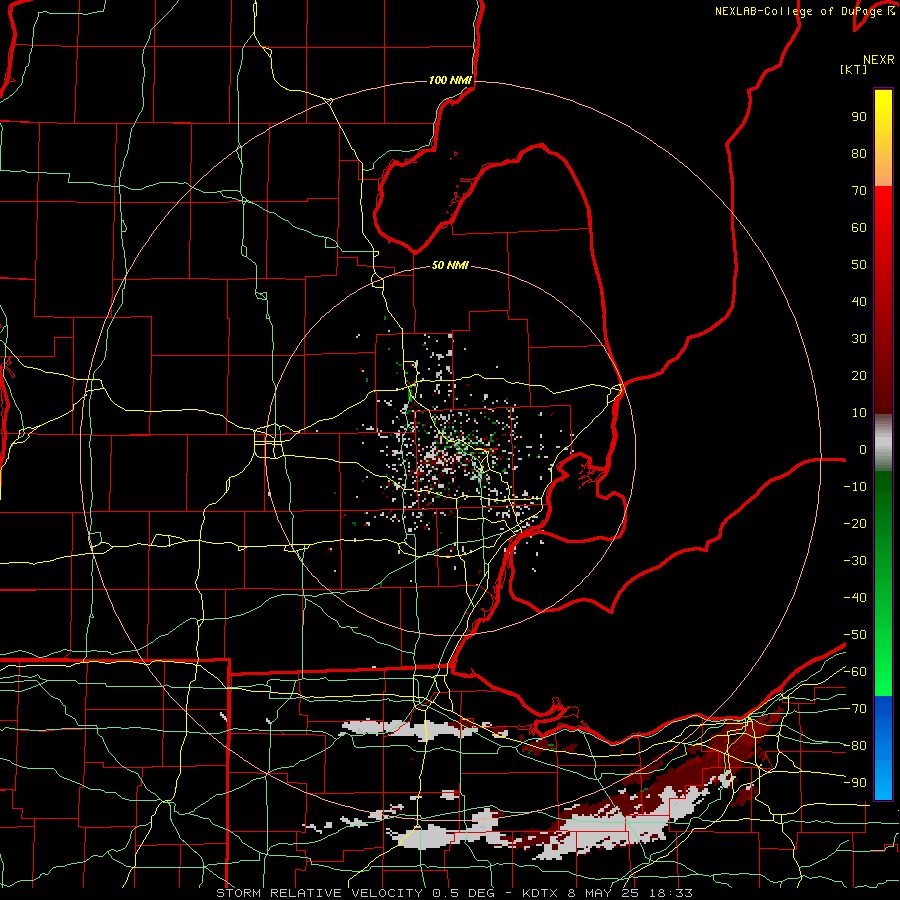The image size is (900, 900).
Task: Click the -20 value on the velocity scale
Action: (x=855, y=523)
